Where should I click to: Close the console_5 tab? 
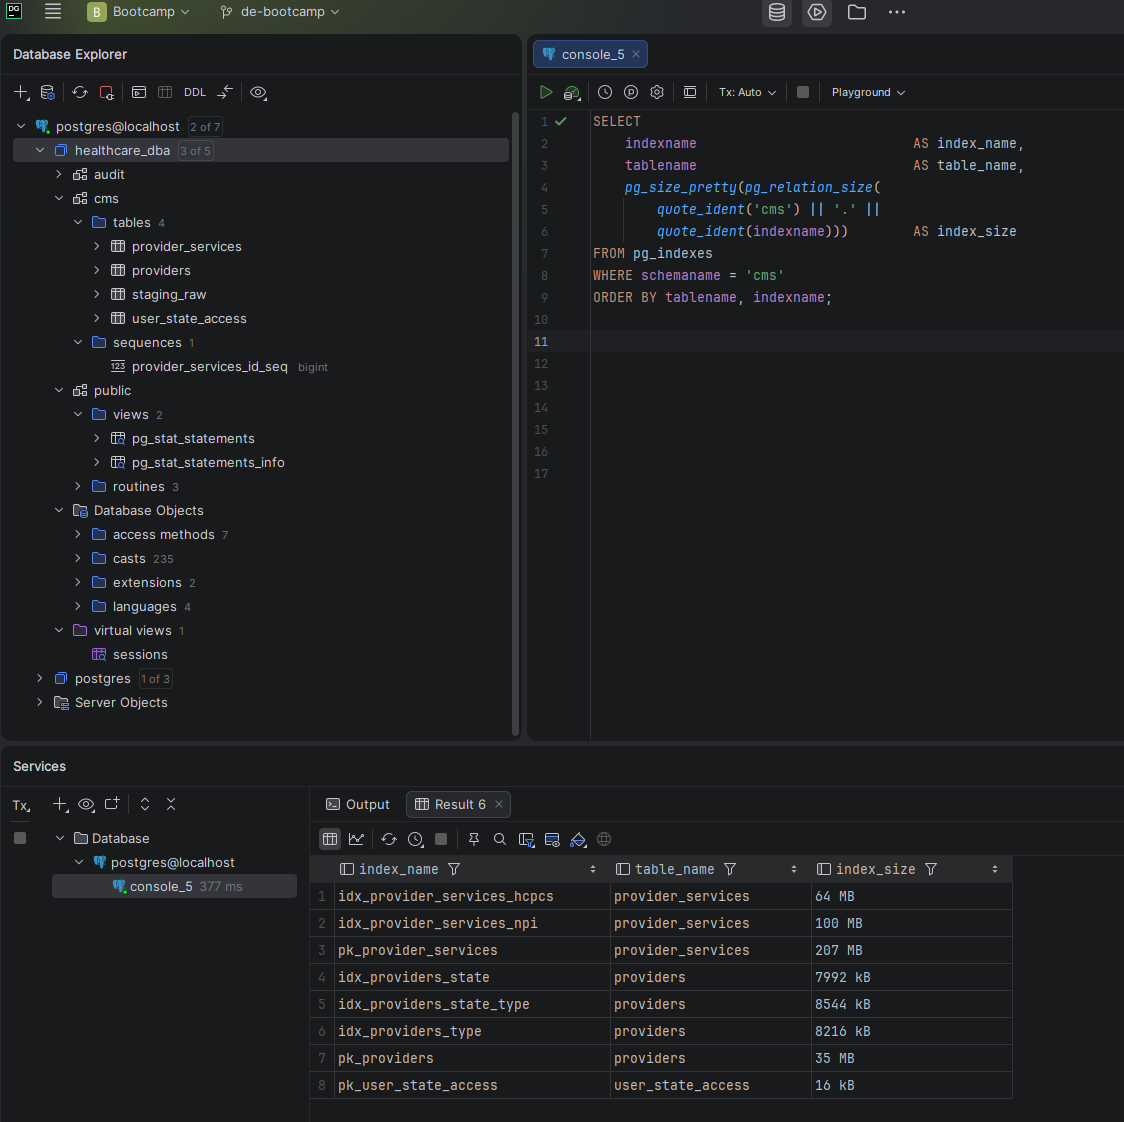[636, 54]
